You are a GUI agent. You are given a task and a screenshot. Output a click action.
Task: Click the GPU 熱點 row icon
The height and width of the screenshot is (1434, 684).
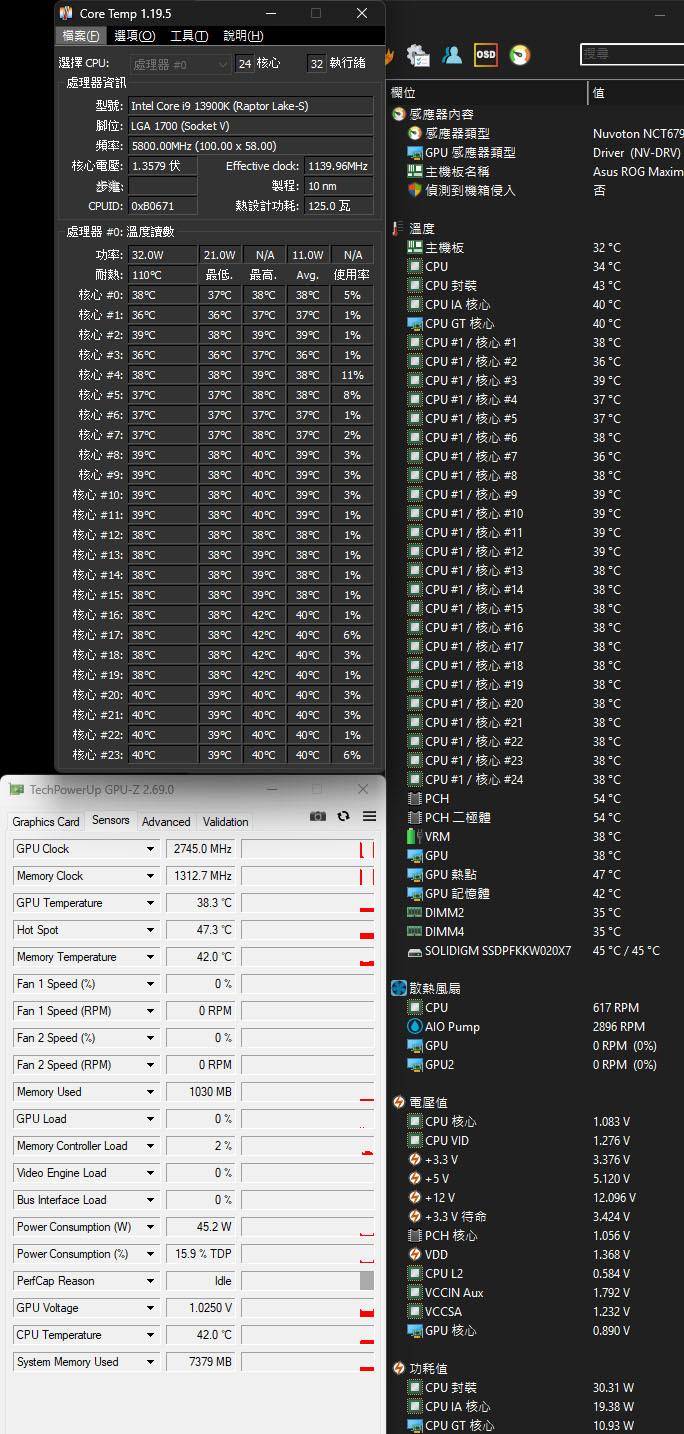click(x=415, y=874)
